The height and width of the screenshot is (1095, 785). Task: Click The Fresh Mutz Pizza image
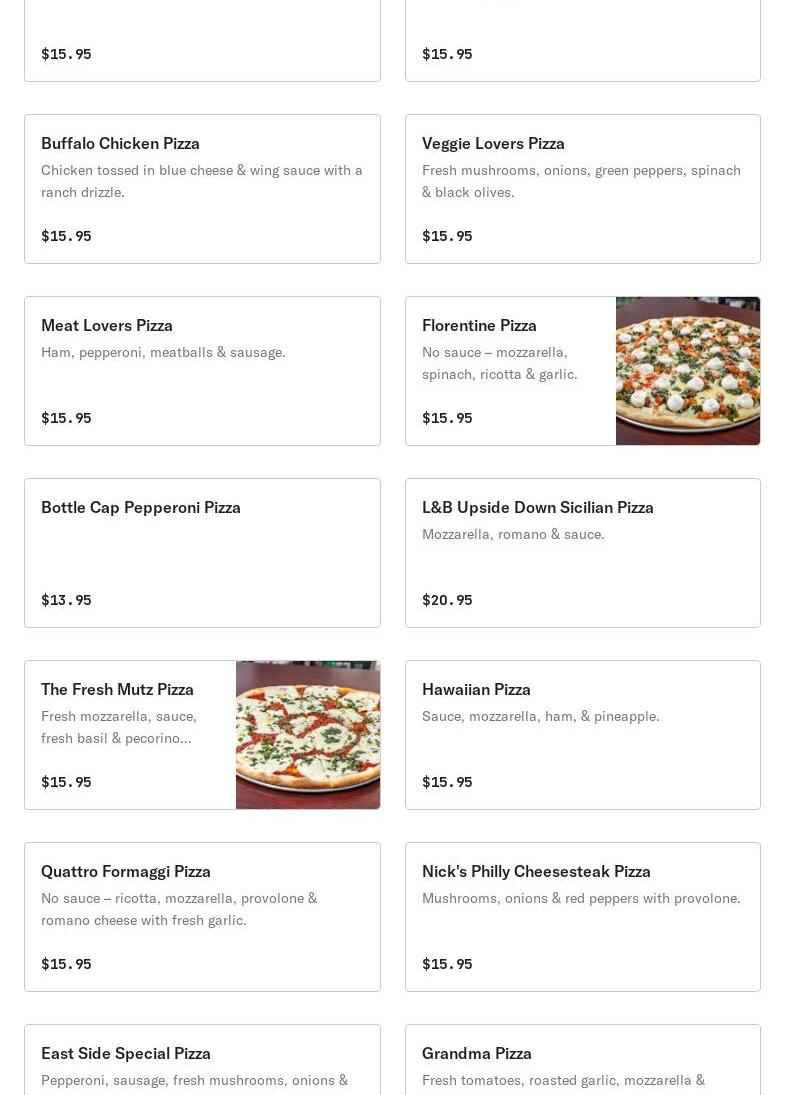click(307, 735)
